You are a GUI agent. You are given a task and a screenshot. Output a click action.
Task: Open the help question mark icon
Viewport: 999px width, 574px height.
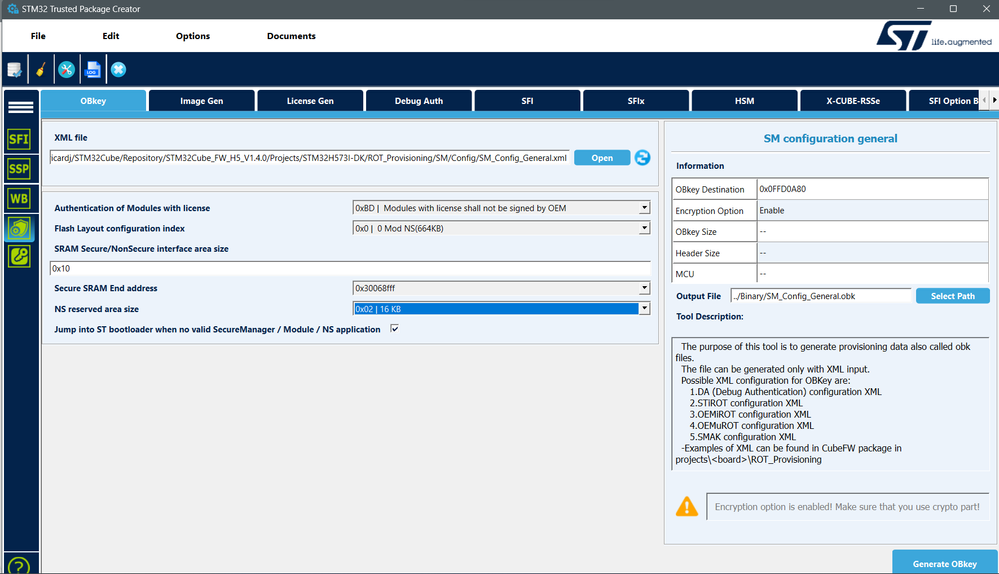[19, 565]
